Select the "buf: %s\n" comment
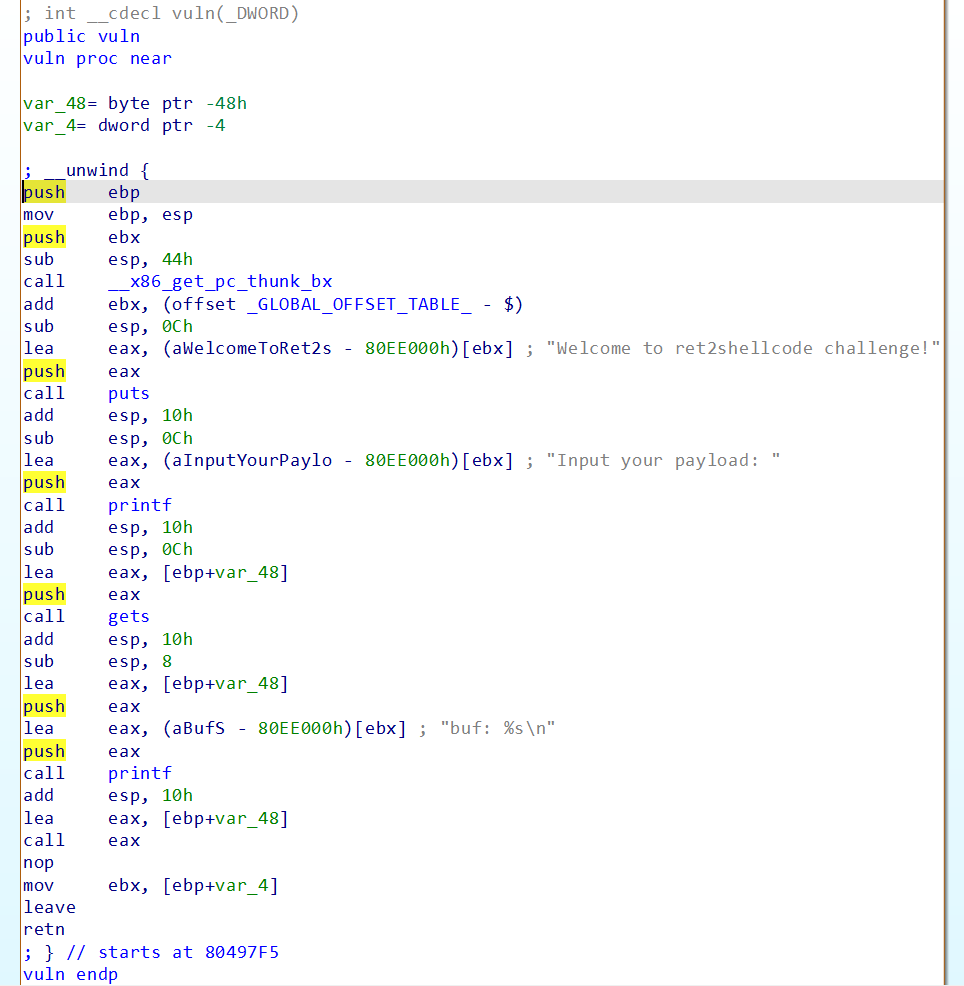Viewport: 964px width, 986px height. point(497,728)
